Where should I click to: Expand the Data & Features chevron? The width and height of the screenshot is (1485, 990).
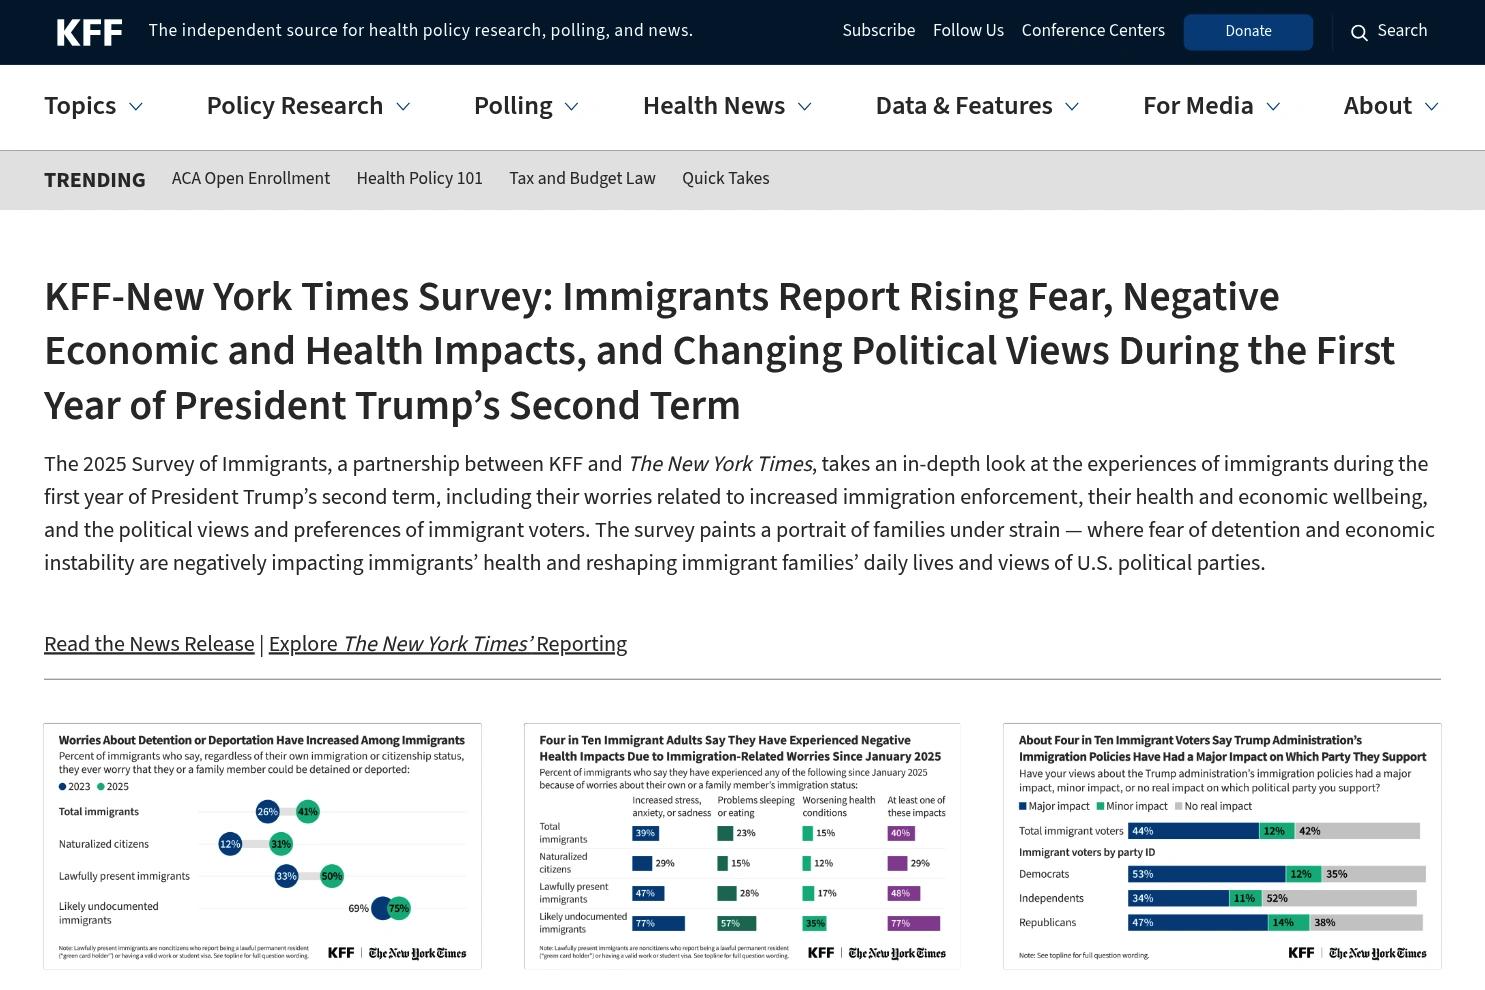(1072, 106)
